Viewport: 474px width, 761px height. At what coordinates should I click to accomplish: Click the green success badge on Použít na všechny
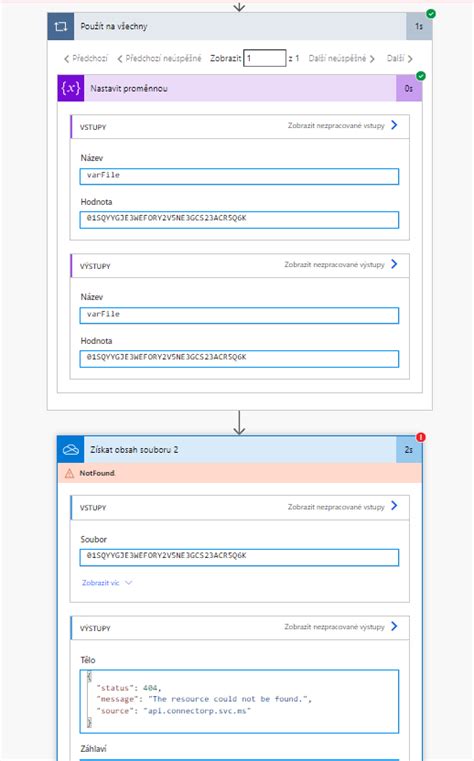431,14
